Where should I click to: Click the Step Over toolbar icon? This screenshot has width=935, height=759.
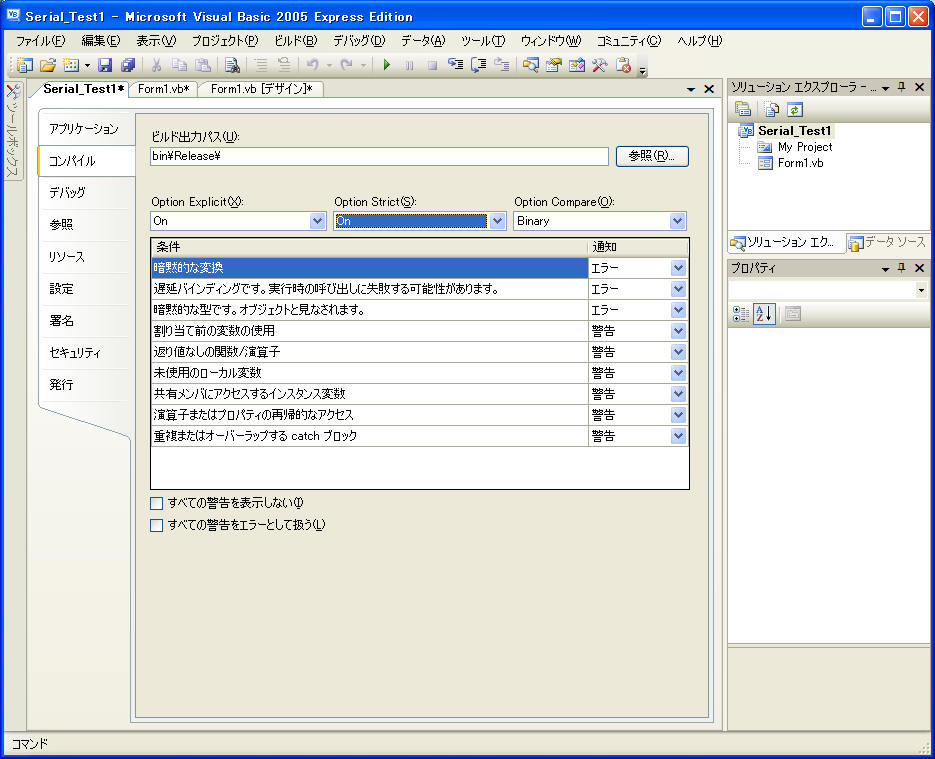coord(479,65)
